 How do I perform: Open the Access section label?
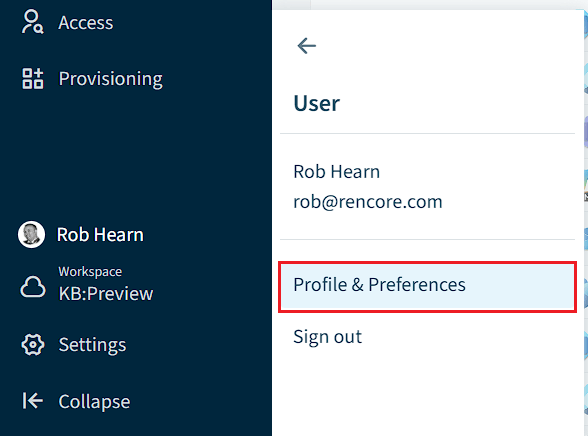86,22
